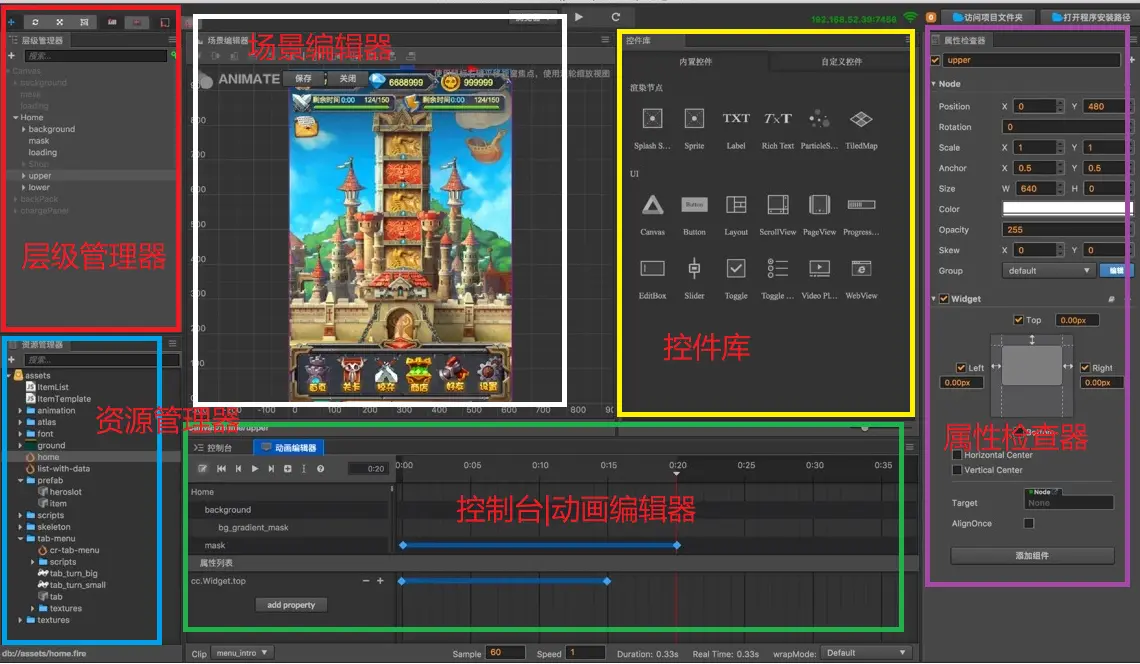Toggle animation record mode icon
This screenshot has width=1140, height=664.
pos(203,468)
